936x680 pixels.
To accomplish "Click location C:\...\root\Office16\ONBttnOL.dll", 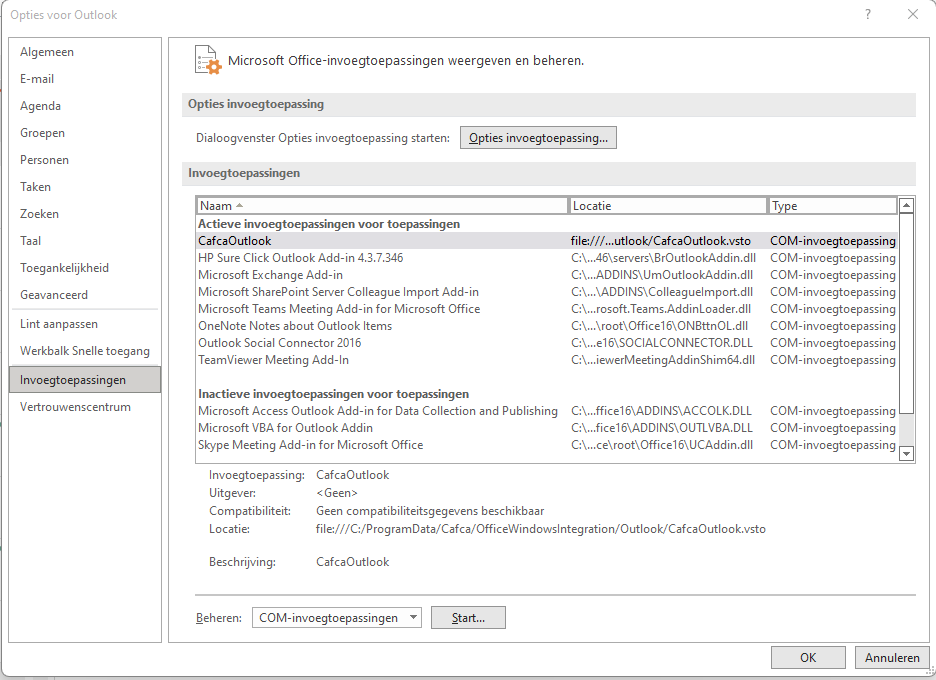I will point(660,326).
